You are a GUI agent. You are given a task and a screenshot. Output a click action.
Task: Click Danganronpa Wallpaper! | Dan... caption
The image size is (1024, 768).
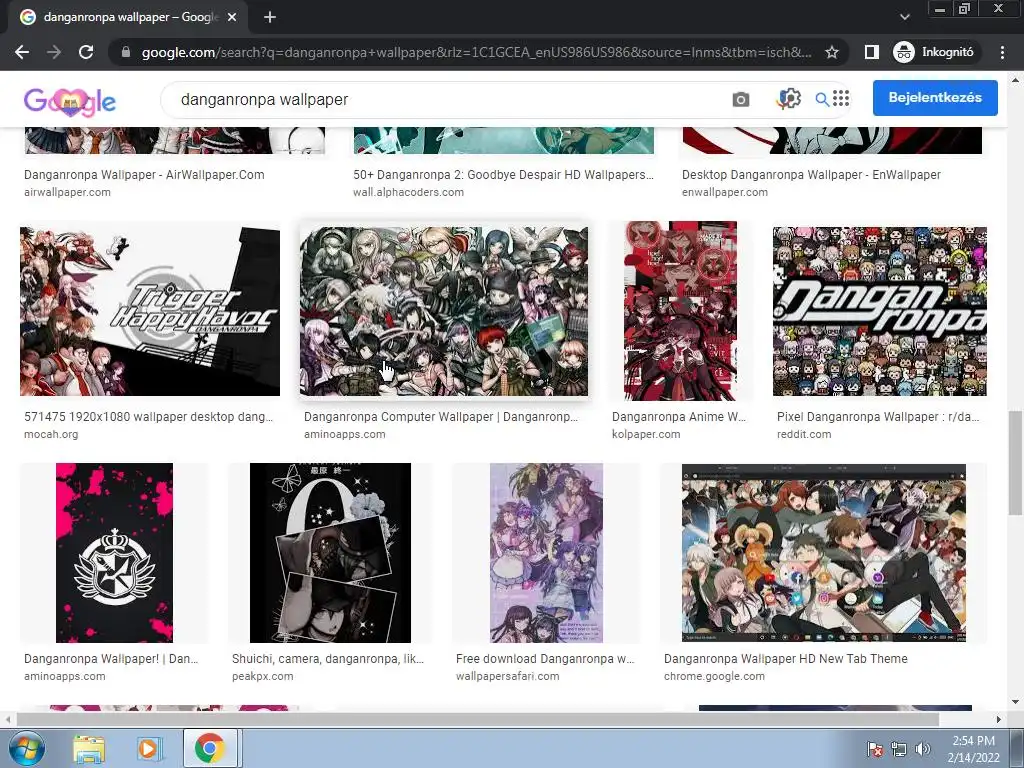(111, 659)
